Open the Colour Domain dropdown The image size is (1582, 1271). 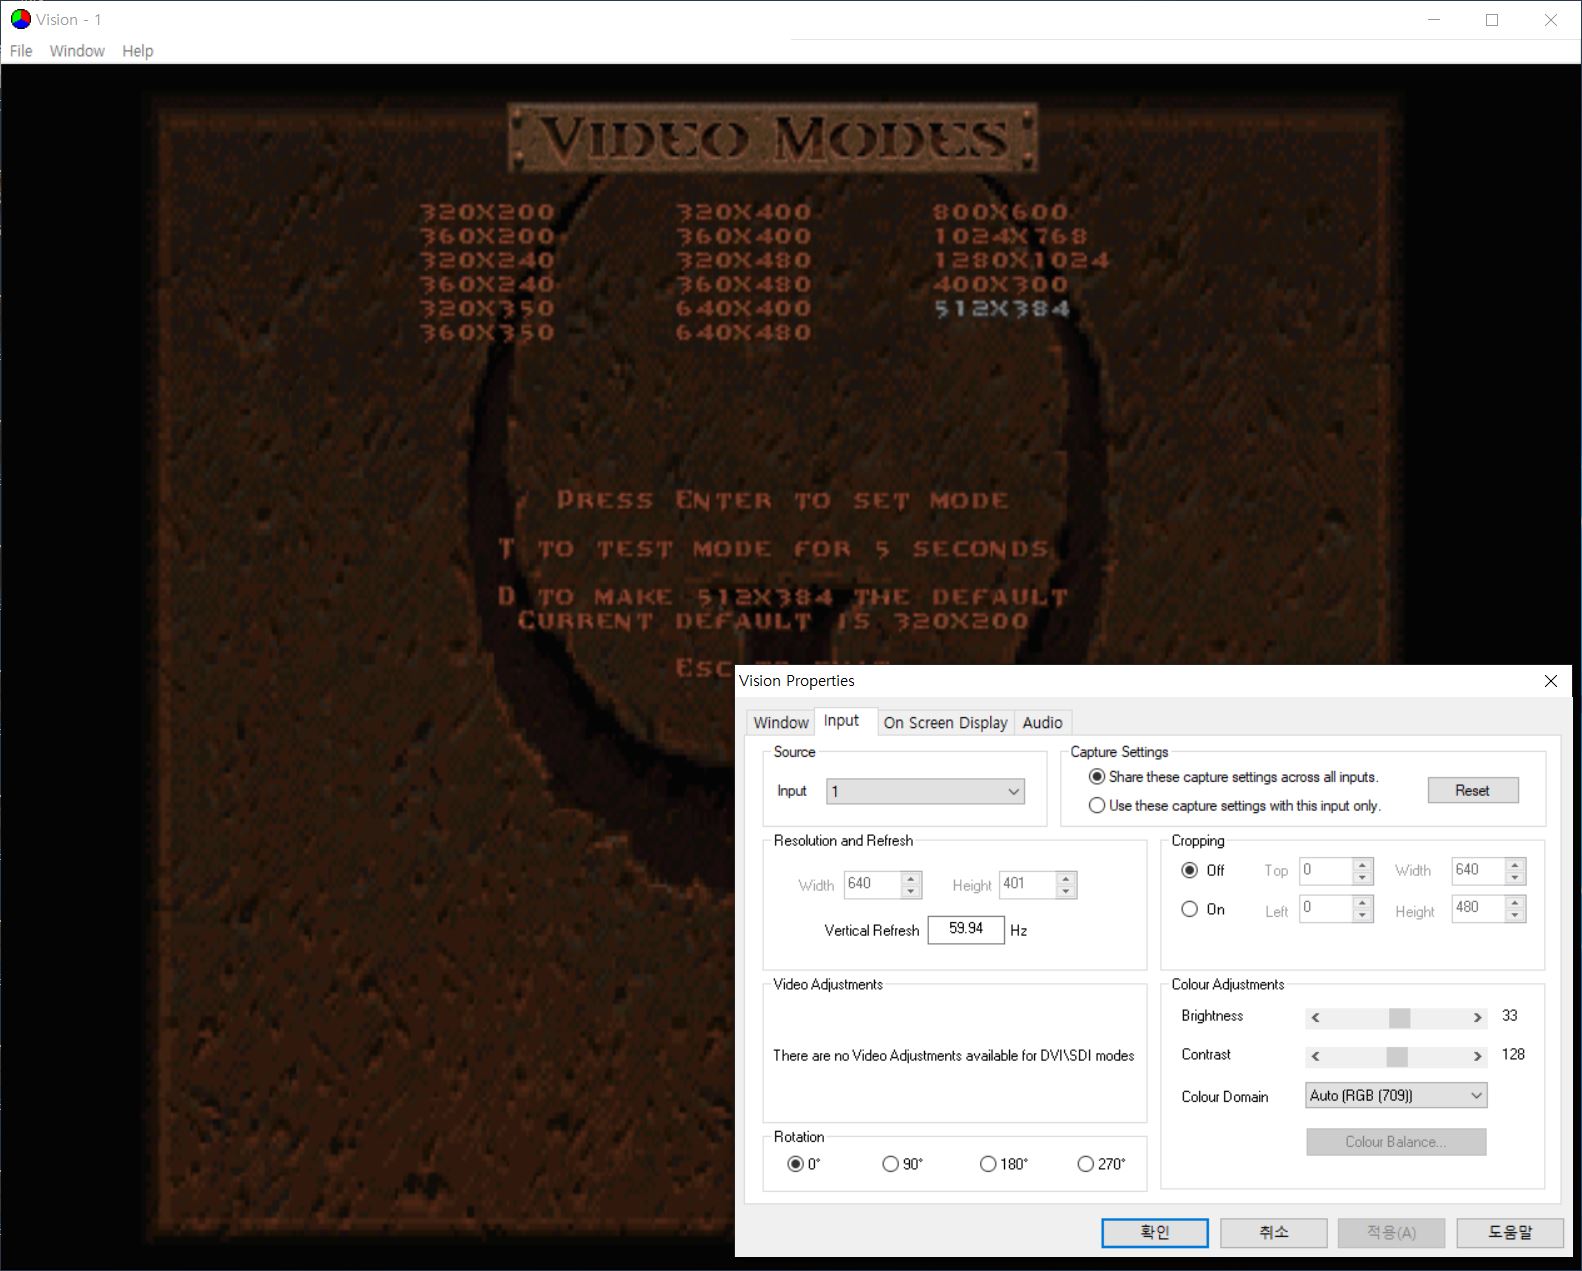point(1396,1095)
